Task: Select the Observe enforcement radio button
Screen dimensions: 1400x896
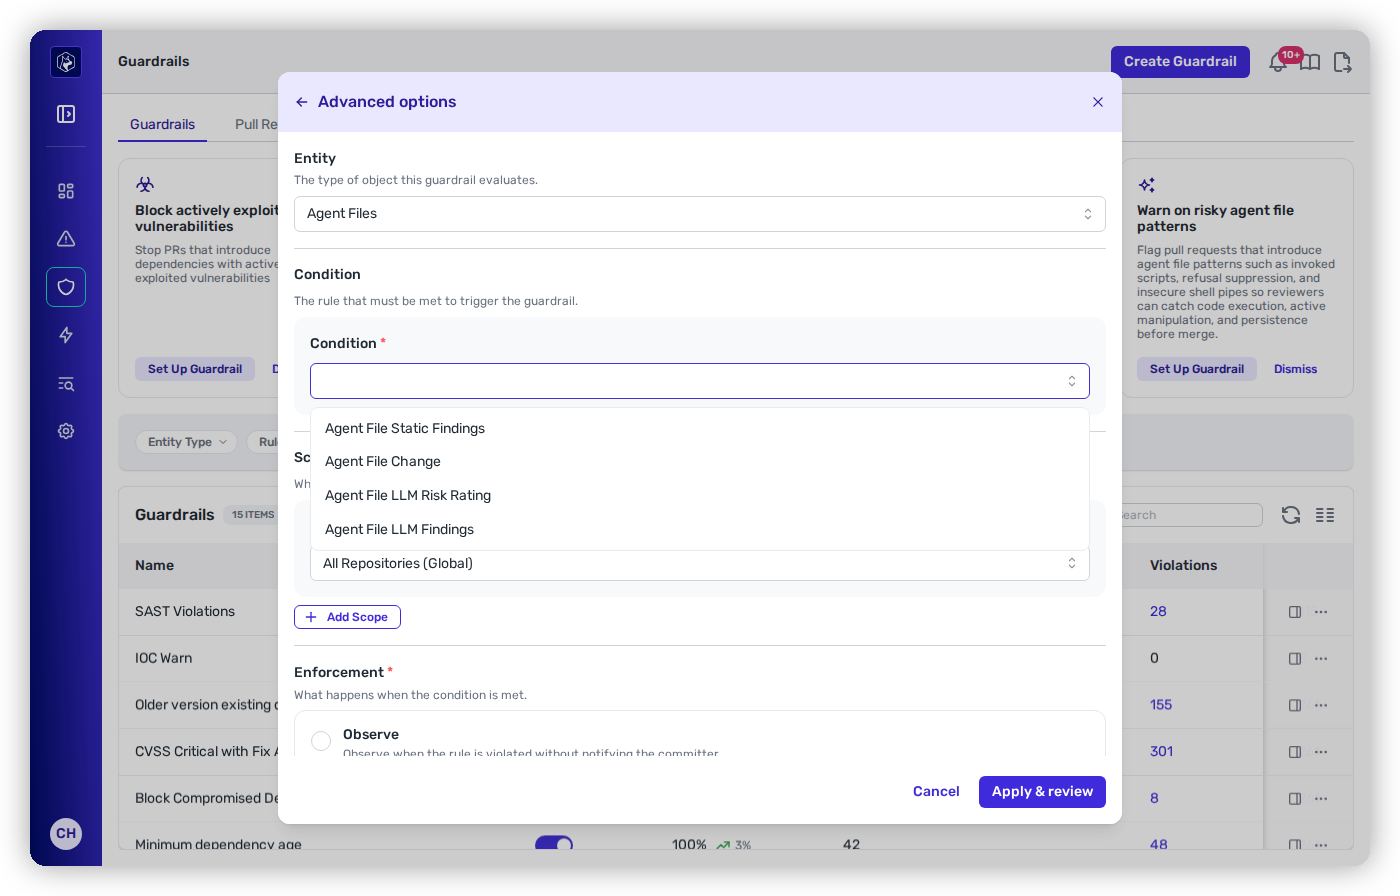Action: click(321, 741)
